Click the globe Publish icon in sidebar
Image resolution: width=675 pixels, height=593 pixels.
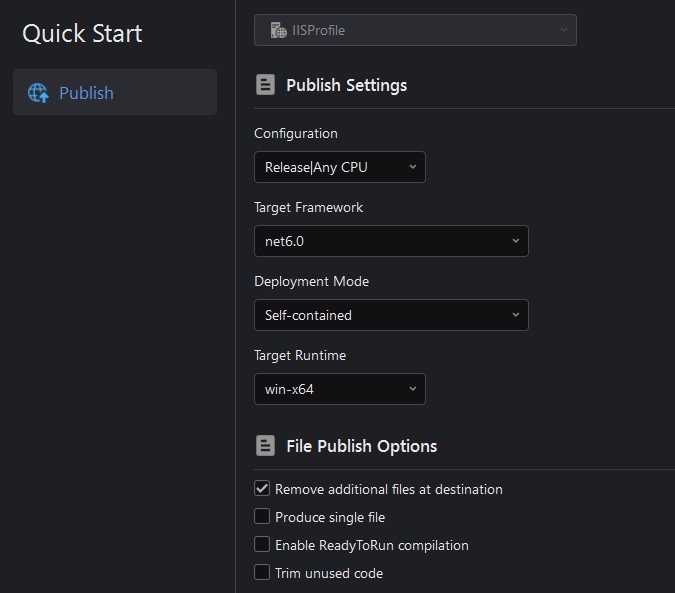pos(38,93)
